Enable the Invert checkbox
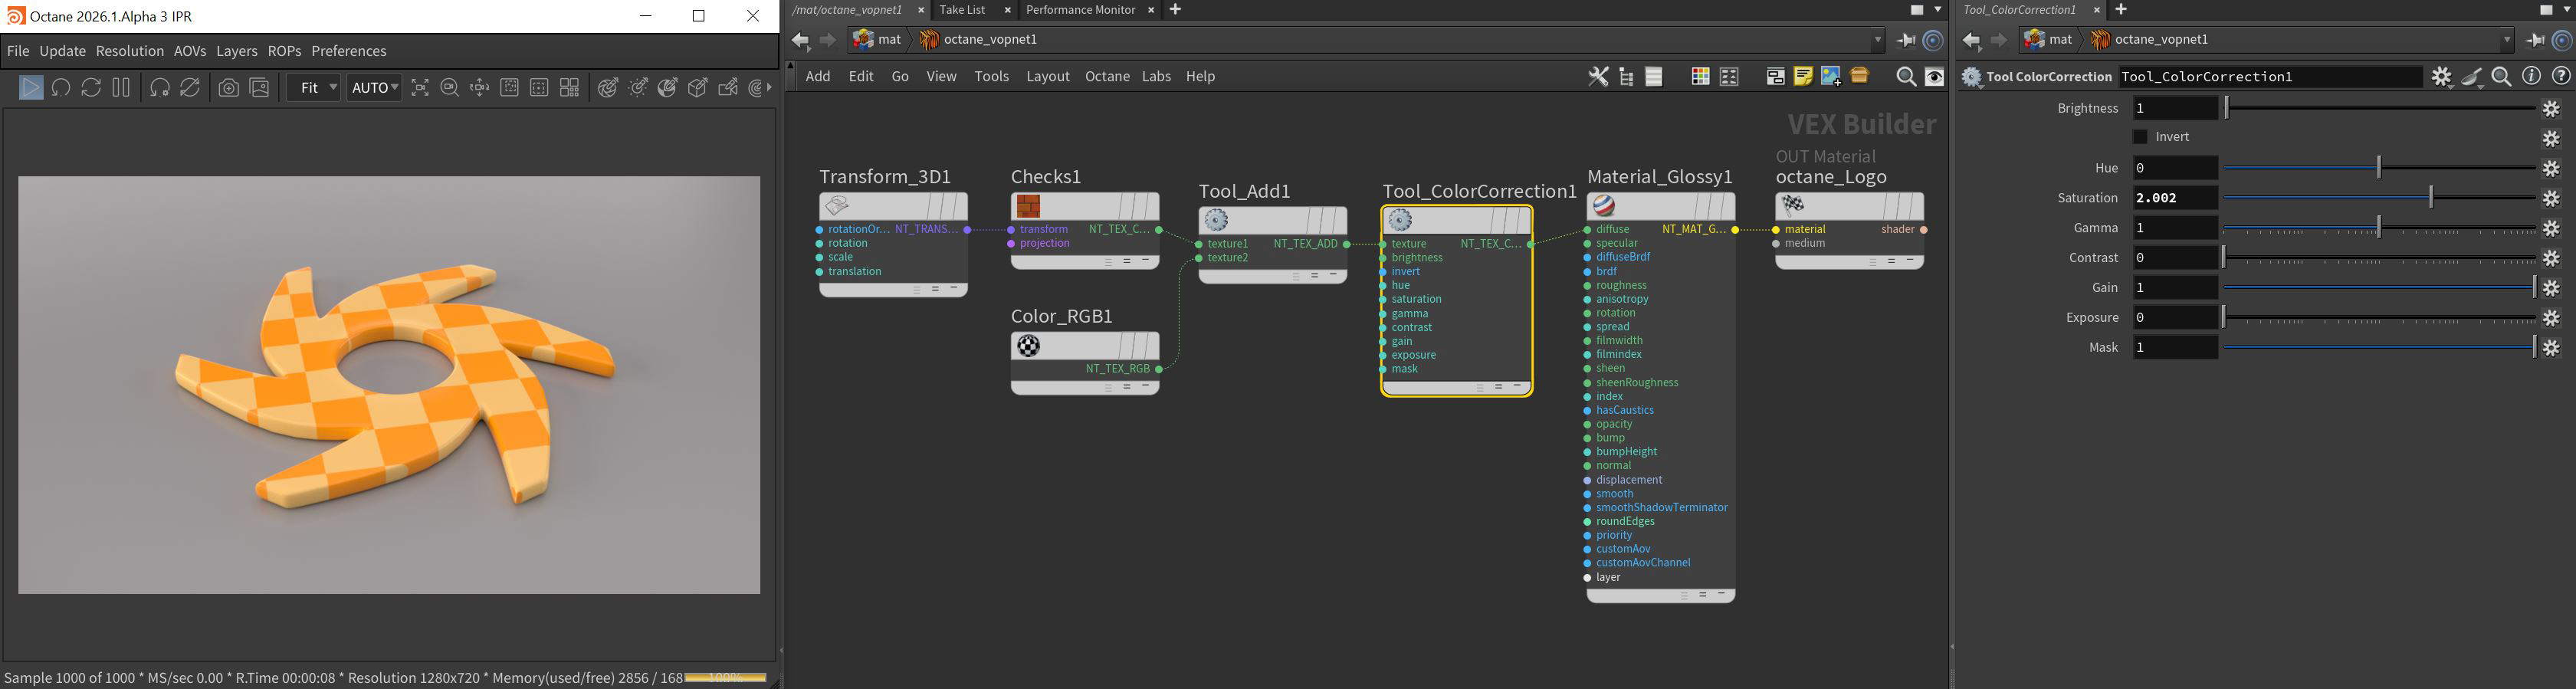Viewport: 2576px width, 689px height. pos(2140,137)
